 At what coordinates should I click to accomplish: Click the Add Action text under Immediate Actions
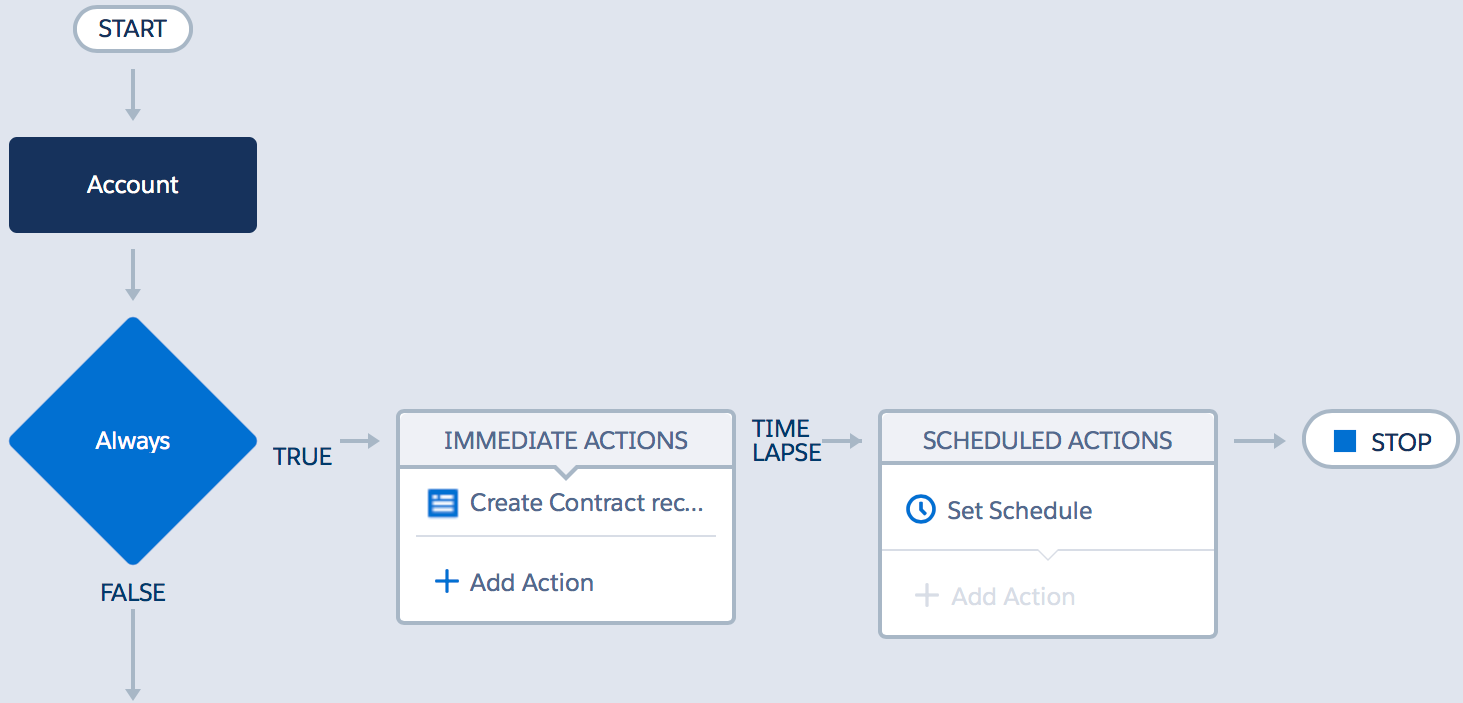[x=531, y=583]
